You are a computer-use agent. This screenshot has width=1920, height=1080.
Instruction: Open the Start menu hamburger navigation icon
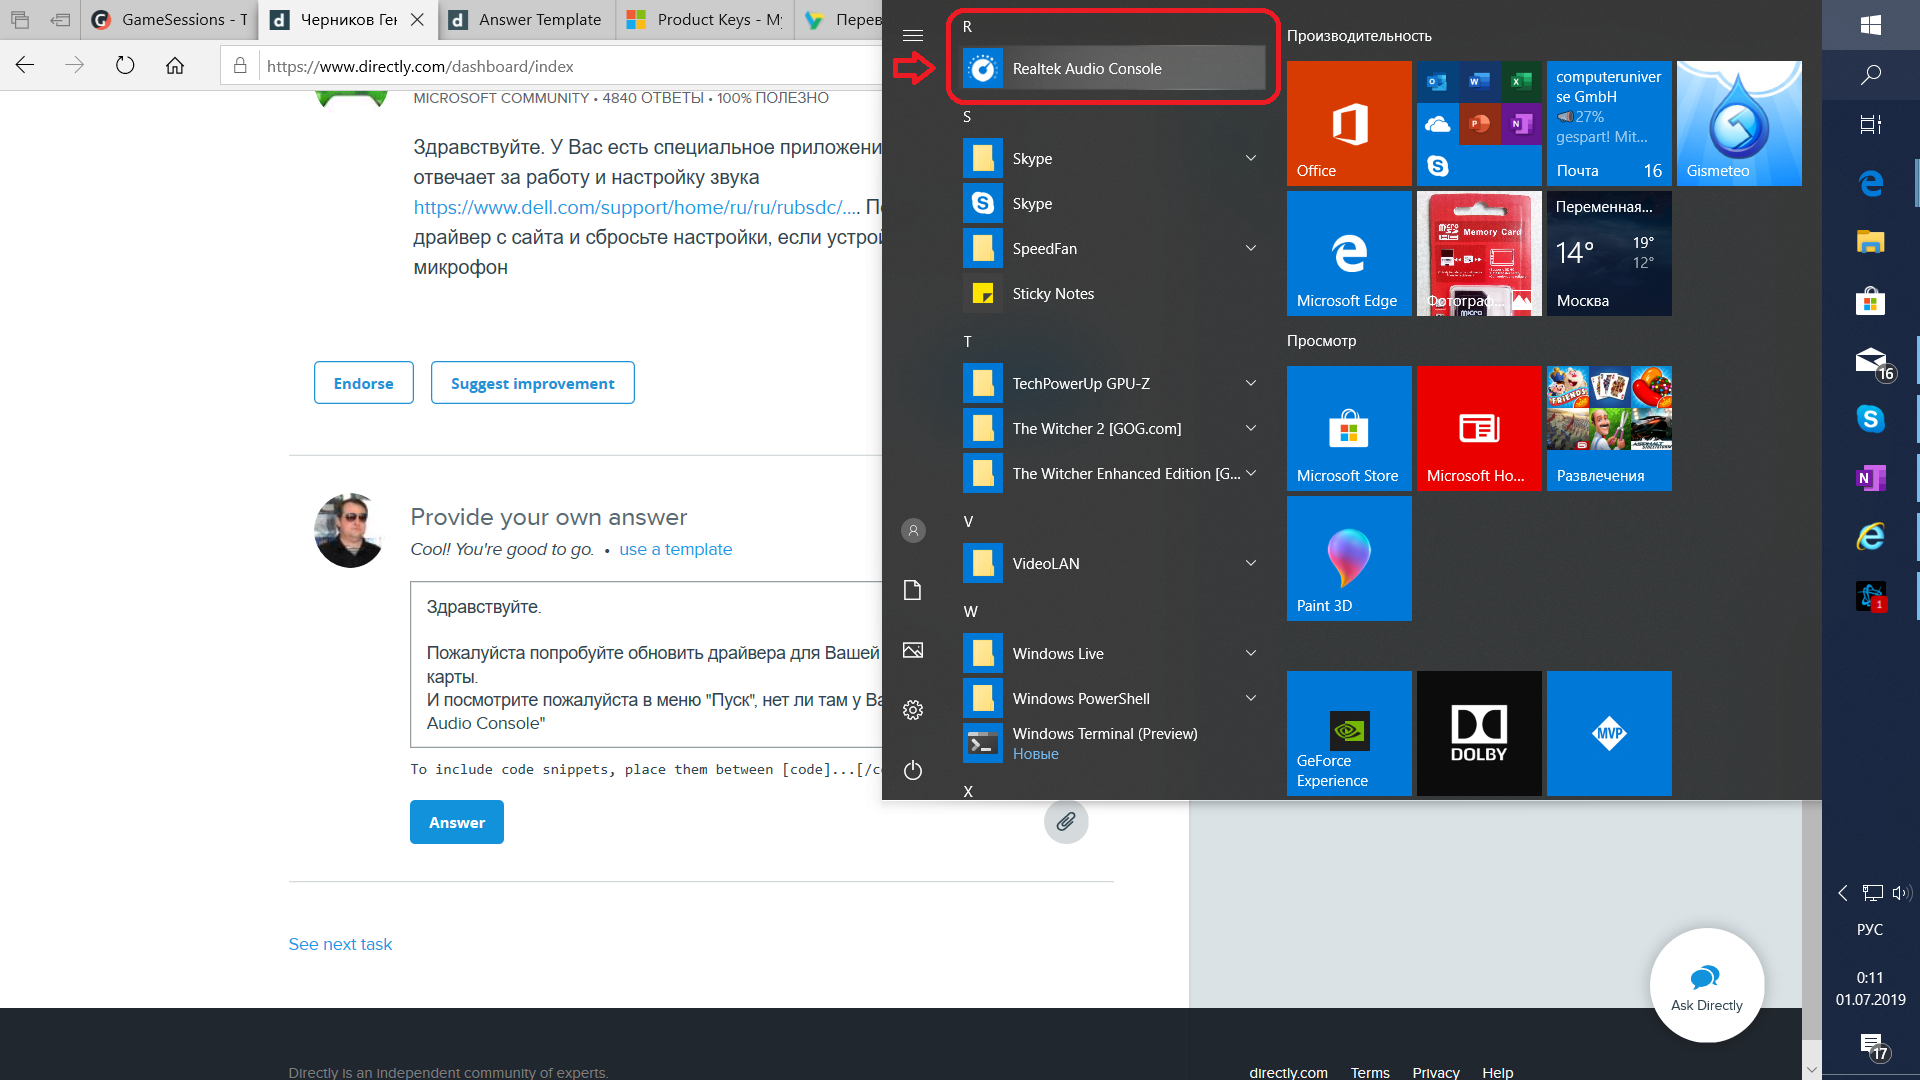click(x=912, y=35)
